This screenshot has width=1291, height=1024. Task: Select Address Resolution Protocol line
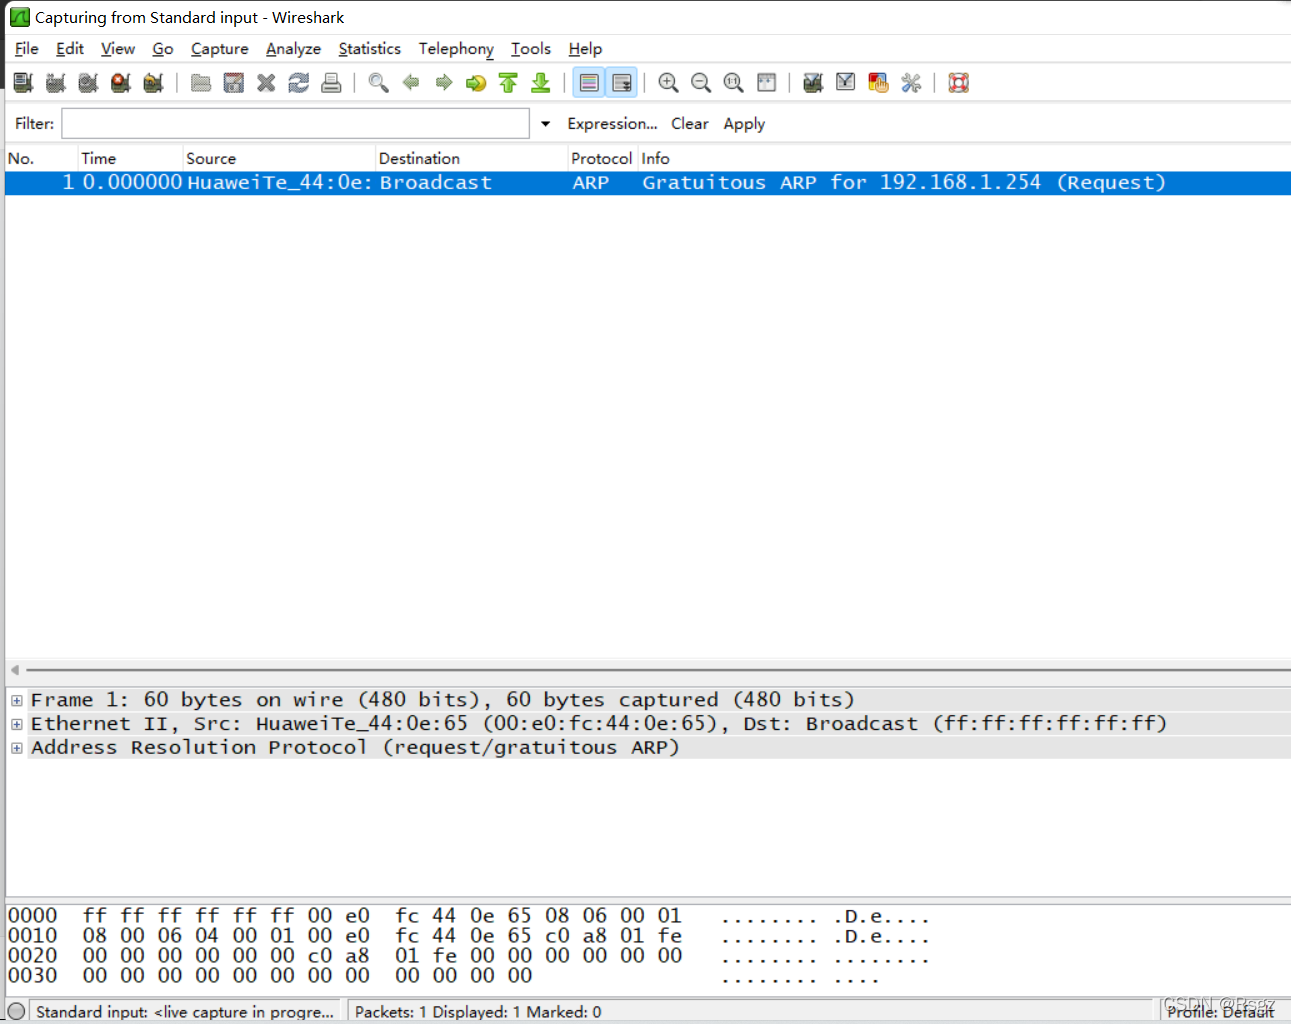point(355,748)
